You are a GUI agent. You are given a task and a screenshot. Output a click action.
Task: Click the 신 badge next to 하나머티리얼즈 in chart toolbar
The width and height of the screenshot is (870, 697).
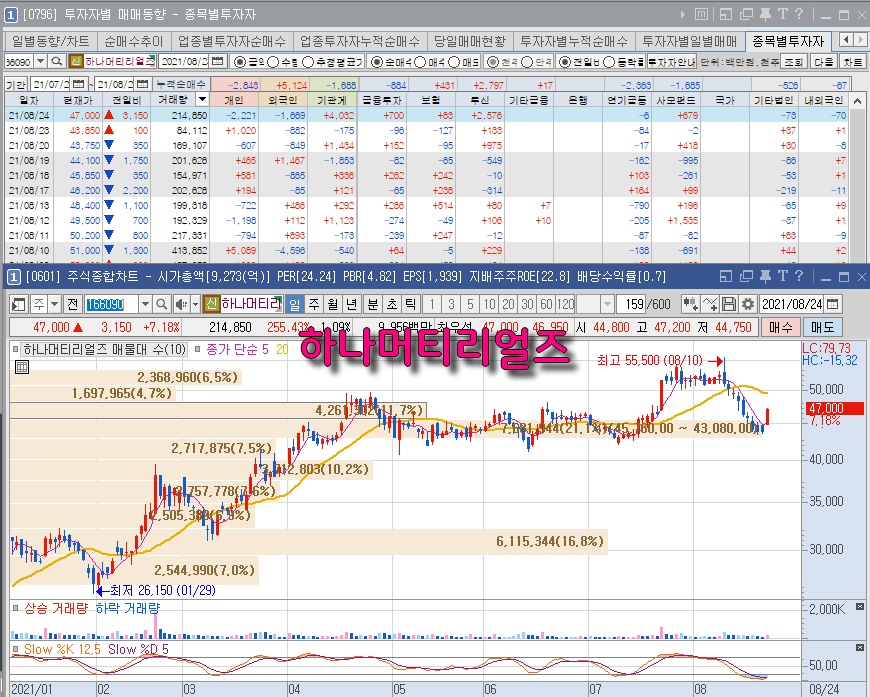click(211, 304)
